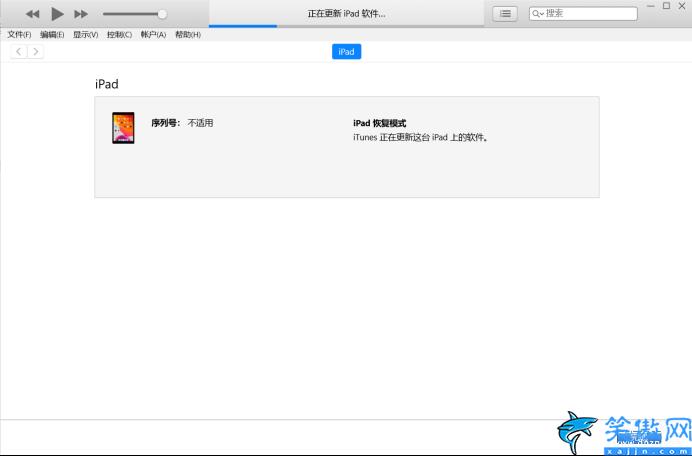
Task: Click the 不适用 serial value
Action: point(200,123)
